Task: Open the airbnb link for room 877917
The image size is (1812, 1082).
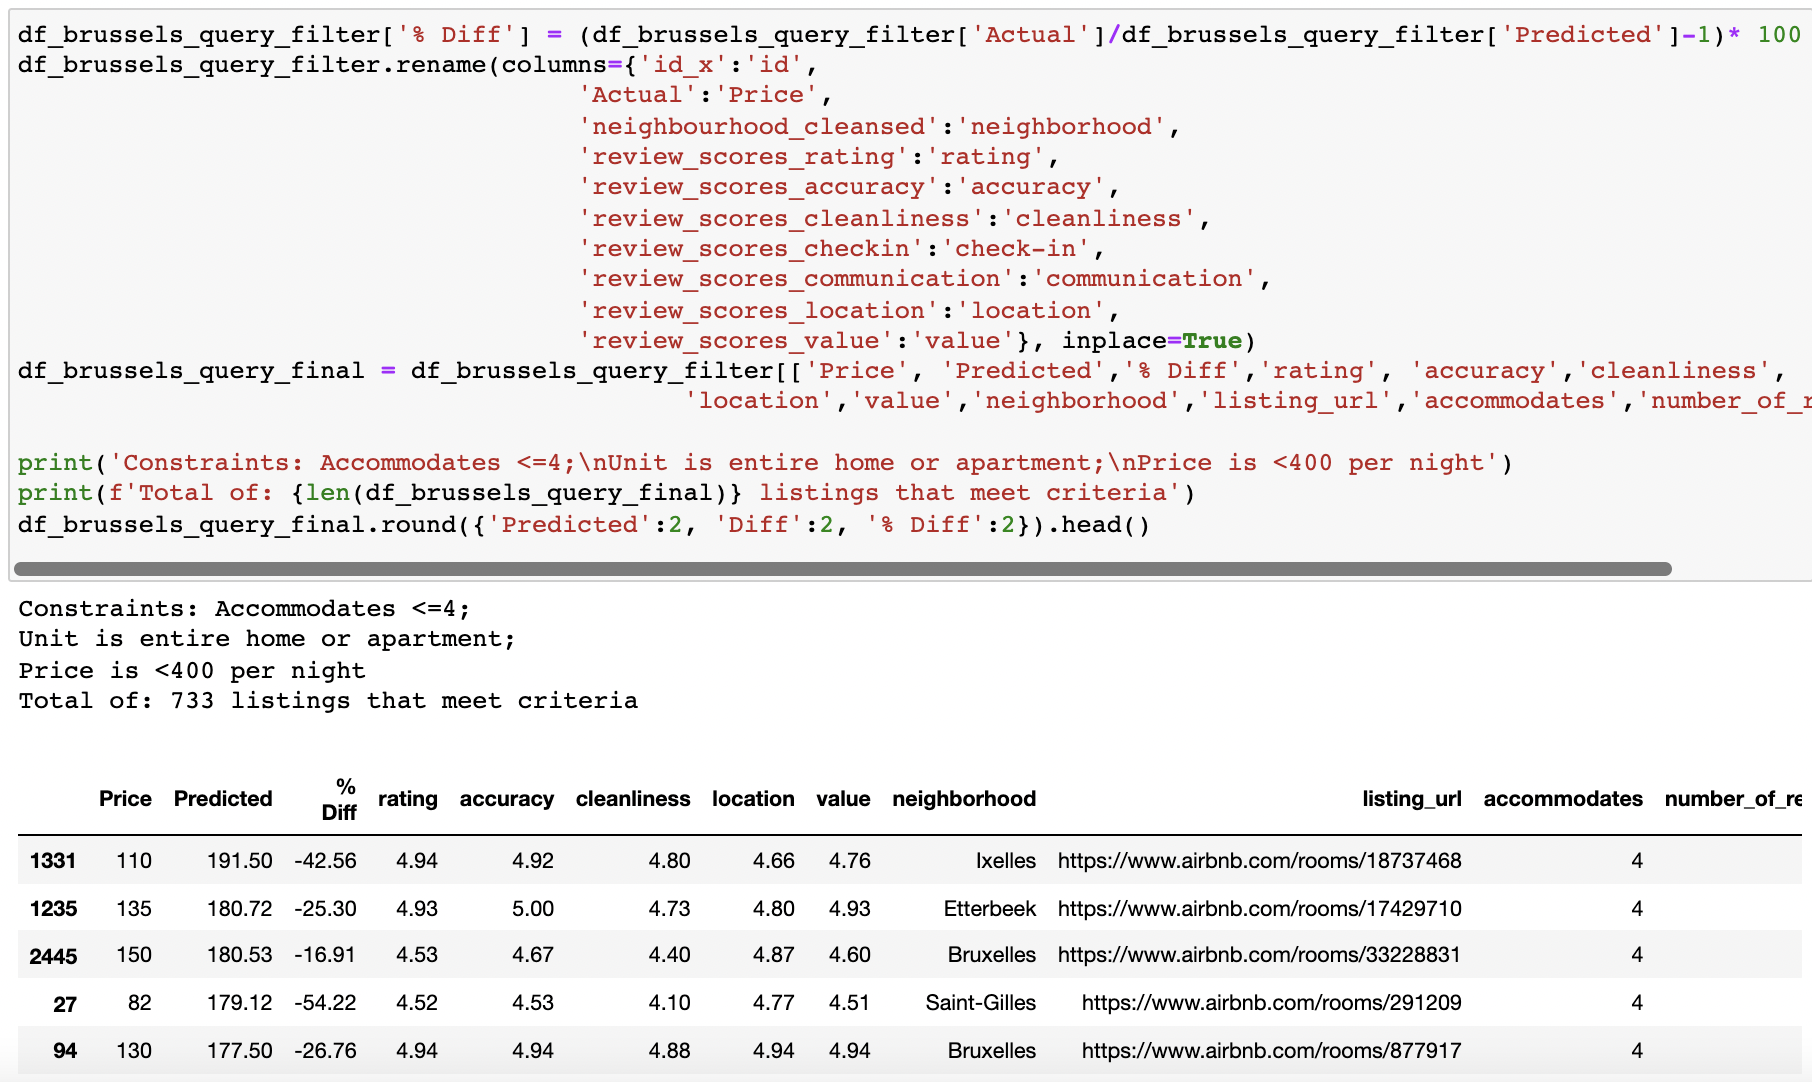Action: click(1271, 1051)
